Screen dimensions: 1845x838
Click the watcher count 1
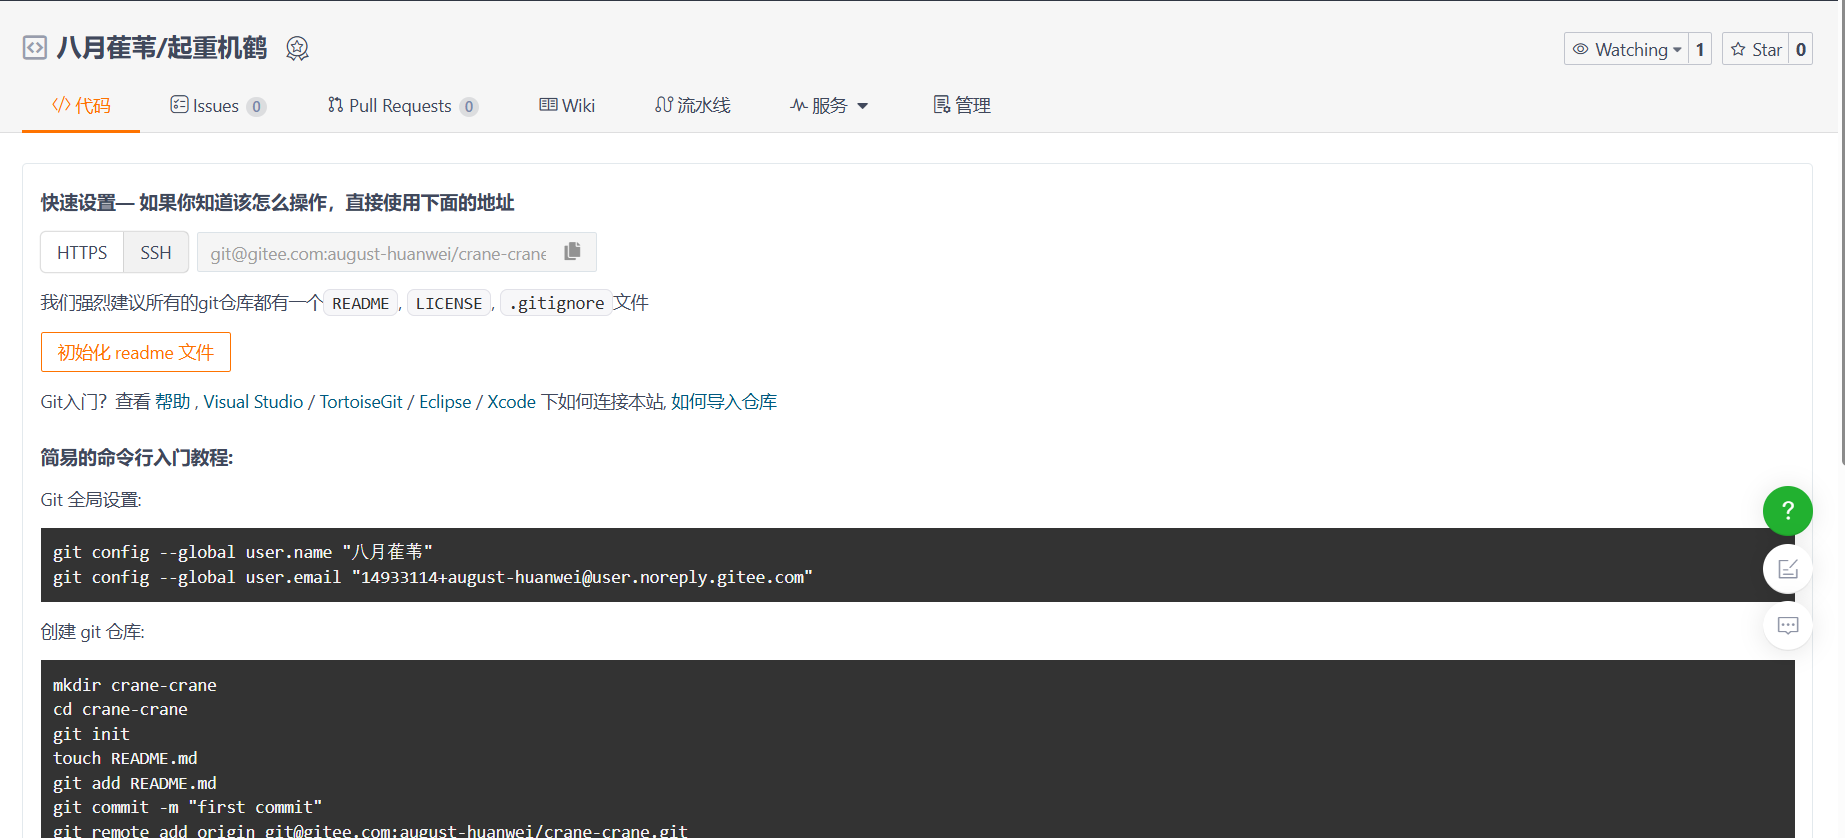(x=1699, y=49)
